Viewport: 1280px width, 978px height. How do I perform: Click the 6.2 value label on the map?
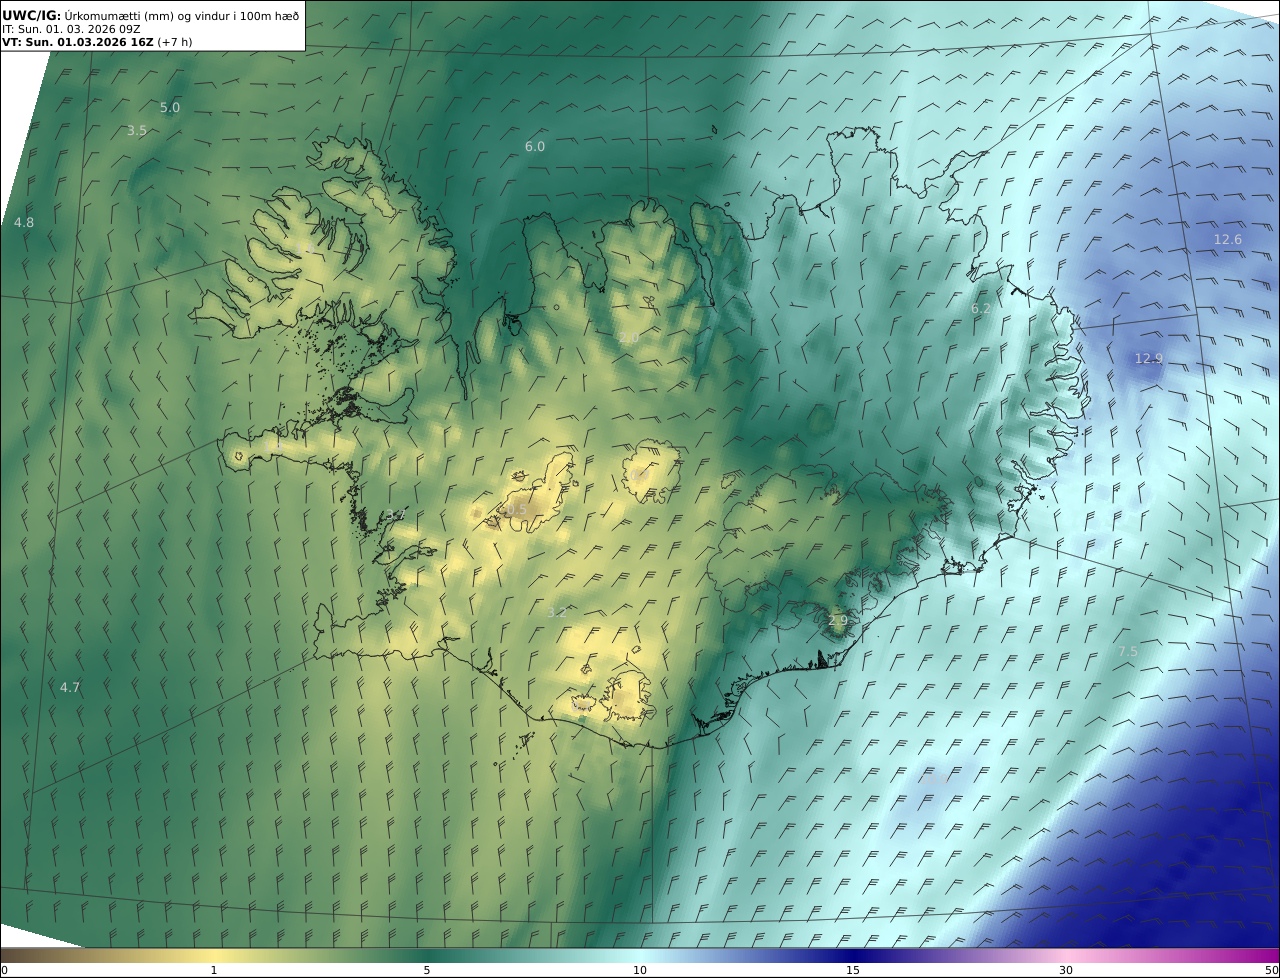pyautogui.click(x=981, y=309)
